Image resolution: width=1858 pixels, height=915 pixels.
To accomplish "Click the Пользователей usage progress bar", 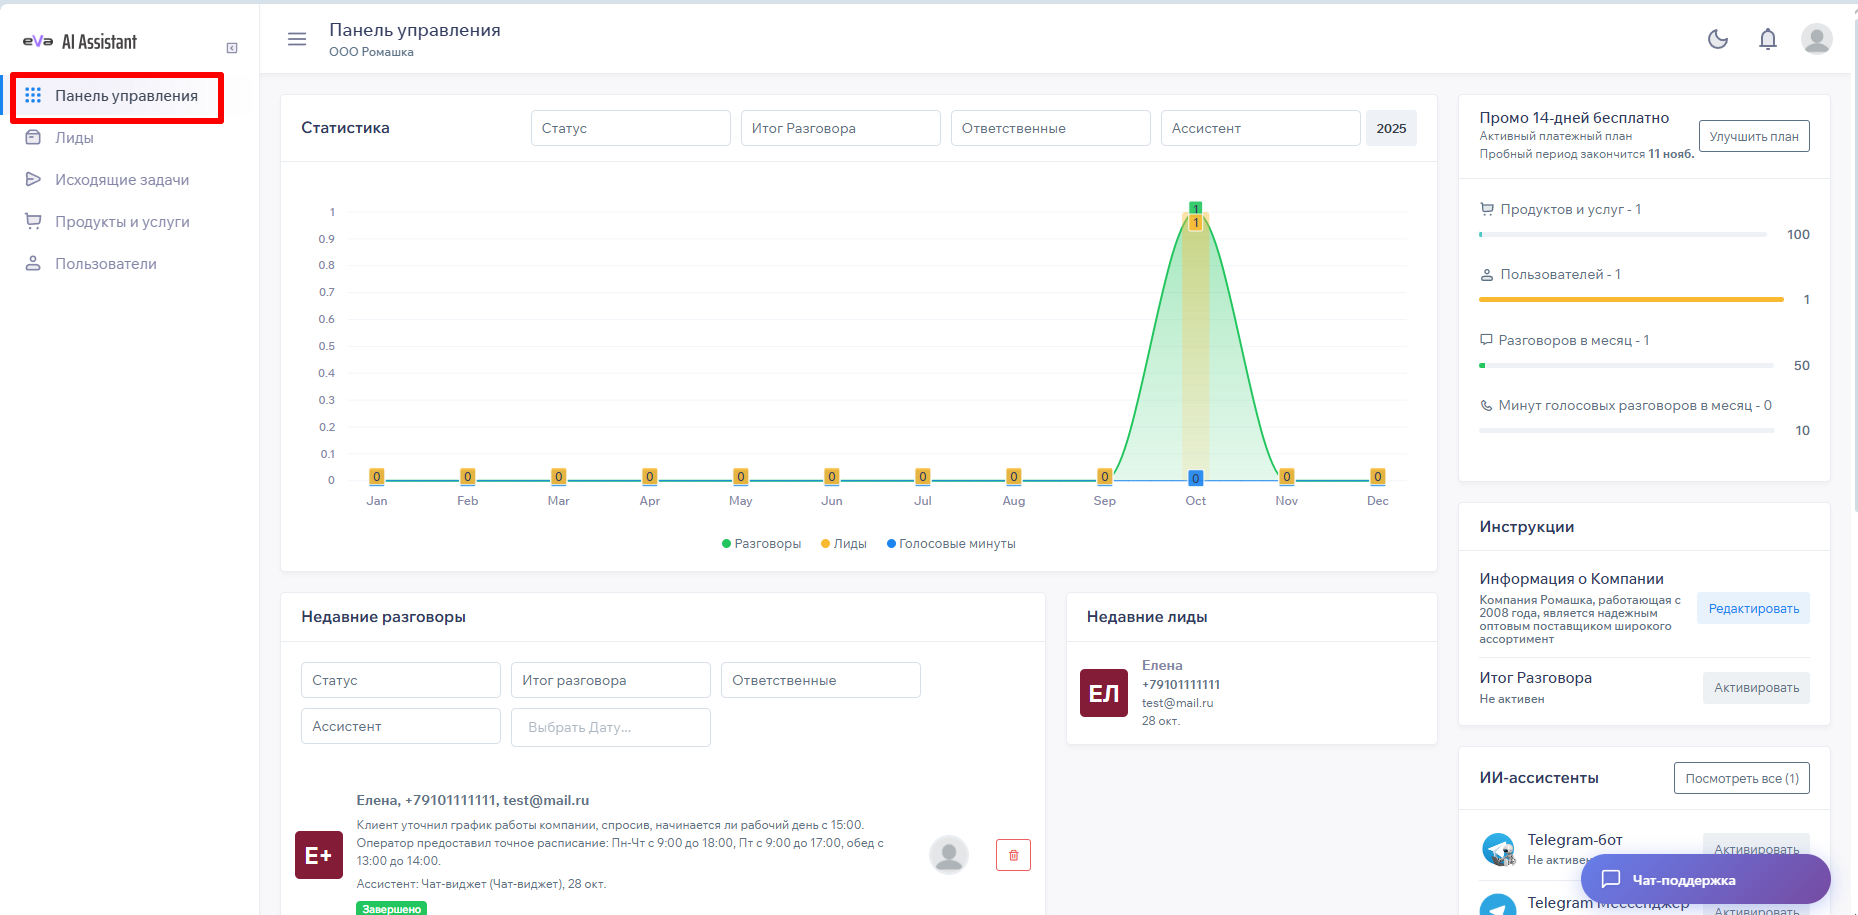I will click(x=1630, y=299).
